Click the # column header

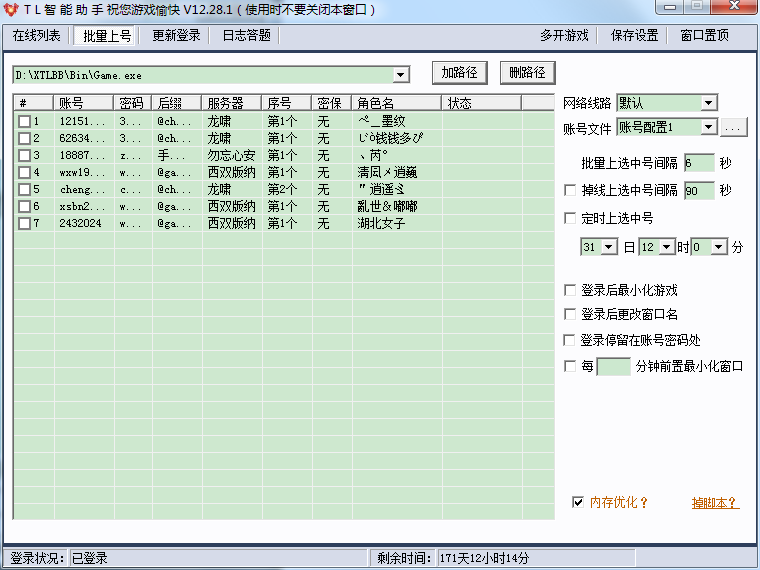[33, 103]
